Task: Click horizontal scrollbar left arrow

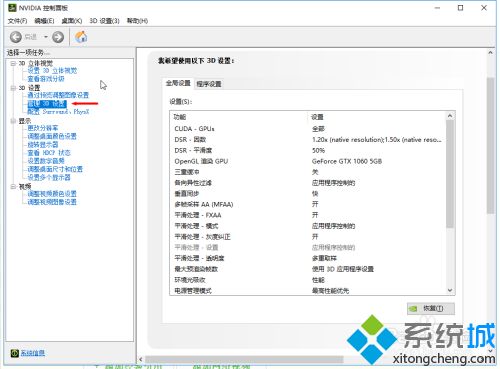Action: (141, 359)
